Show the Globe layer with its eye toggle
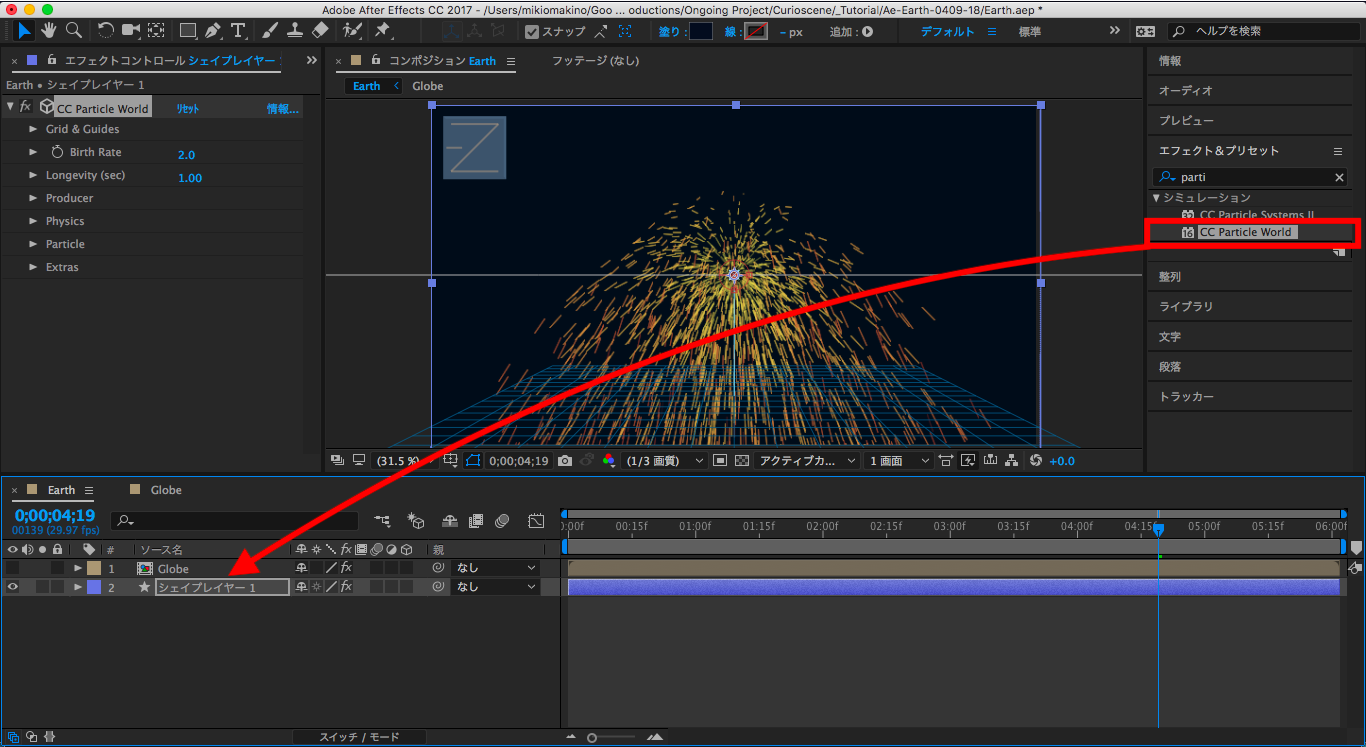Viewport: 1366px width, 747px height. click(12, 568)
